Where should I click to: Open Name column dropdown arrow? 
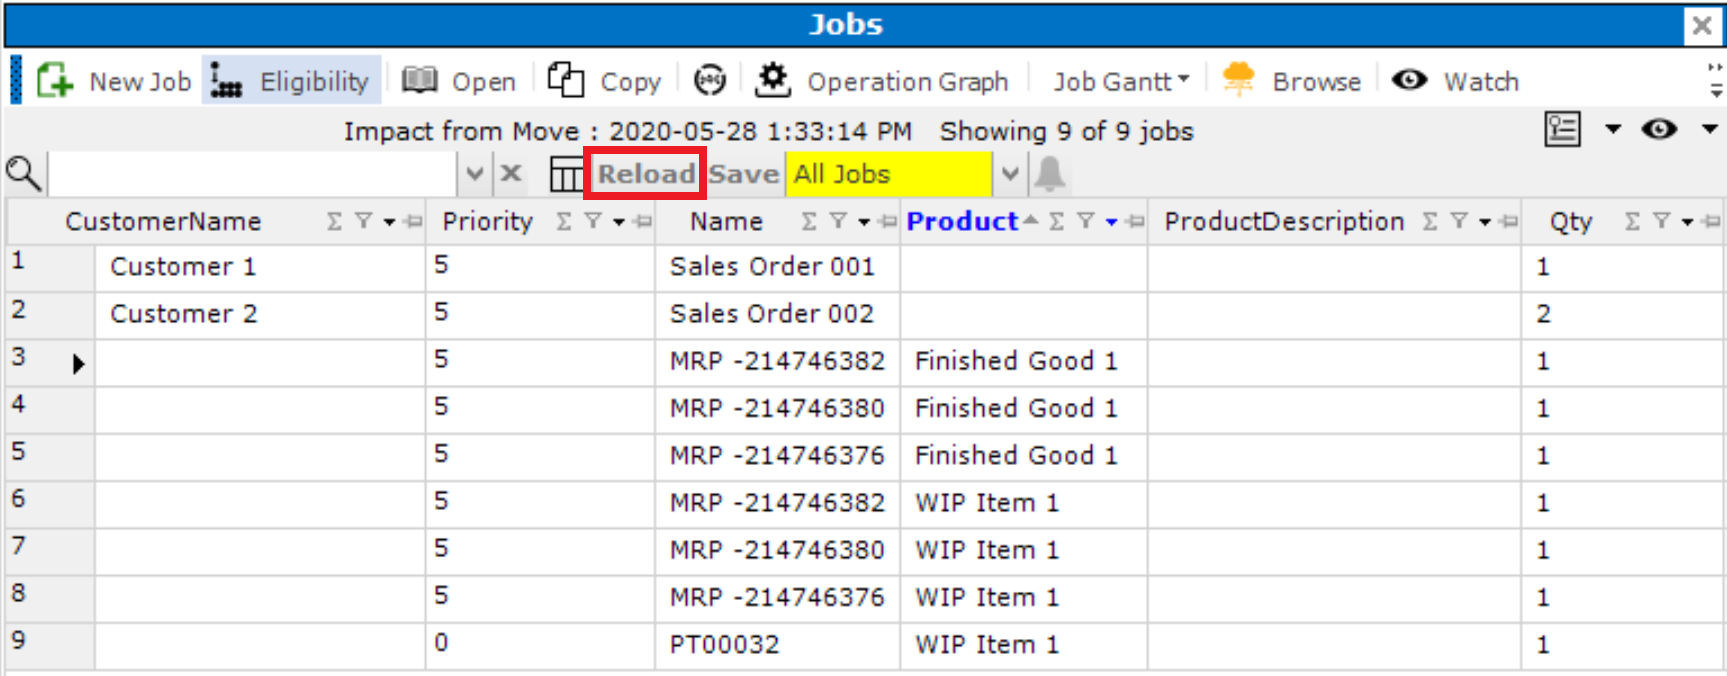[864, 222]
